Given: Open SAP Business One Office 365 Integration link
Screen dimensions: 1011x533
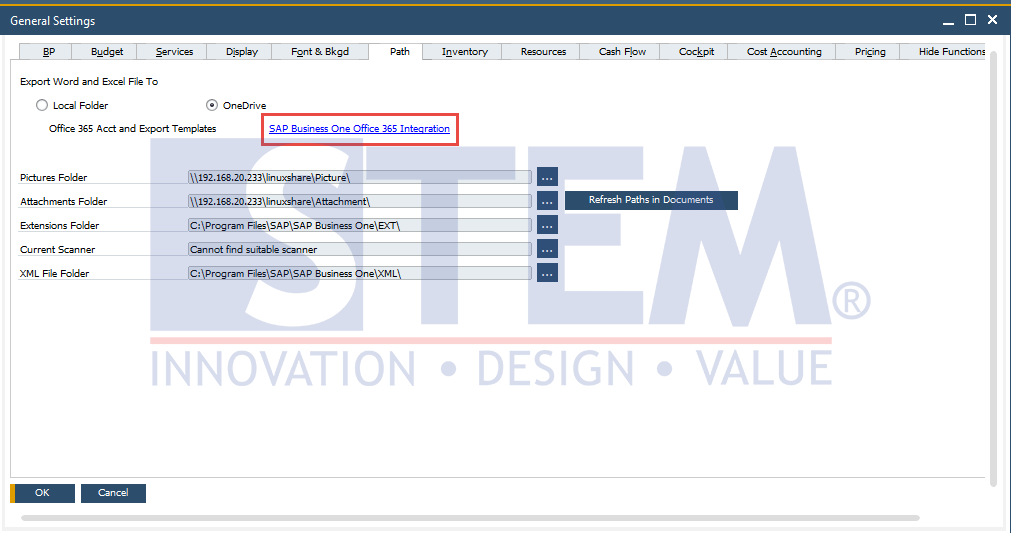Looking at the screenshot, I should pos(359,129).
